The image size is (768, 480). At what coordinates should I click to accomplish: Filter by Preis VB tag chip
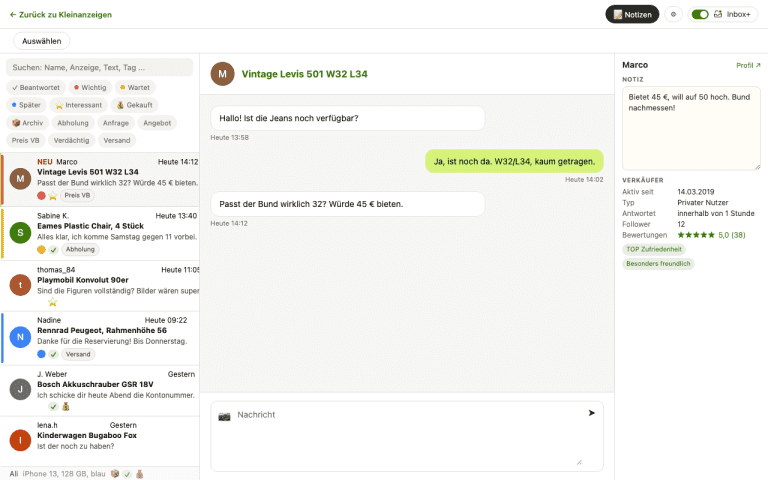25,140
